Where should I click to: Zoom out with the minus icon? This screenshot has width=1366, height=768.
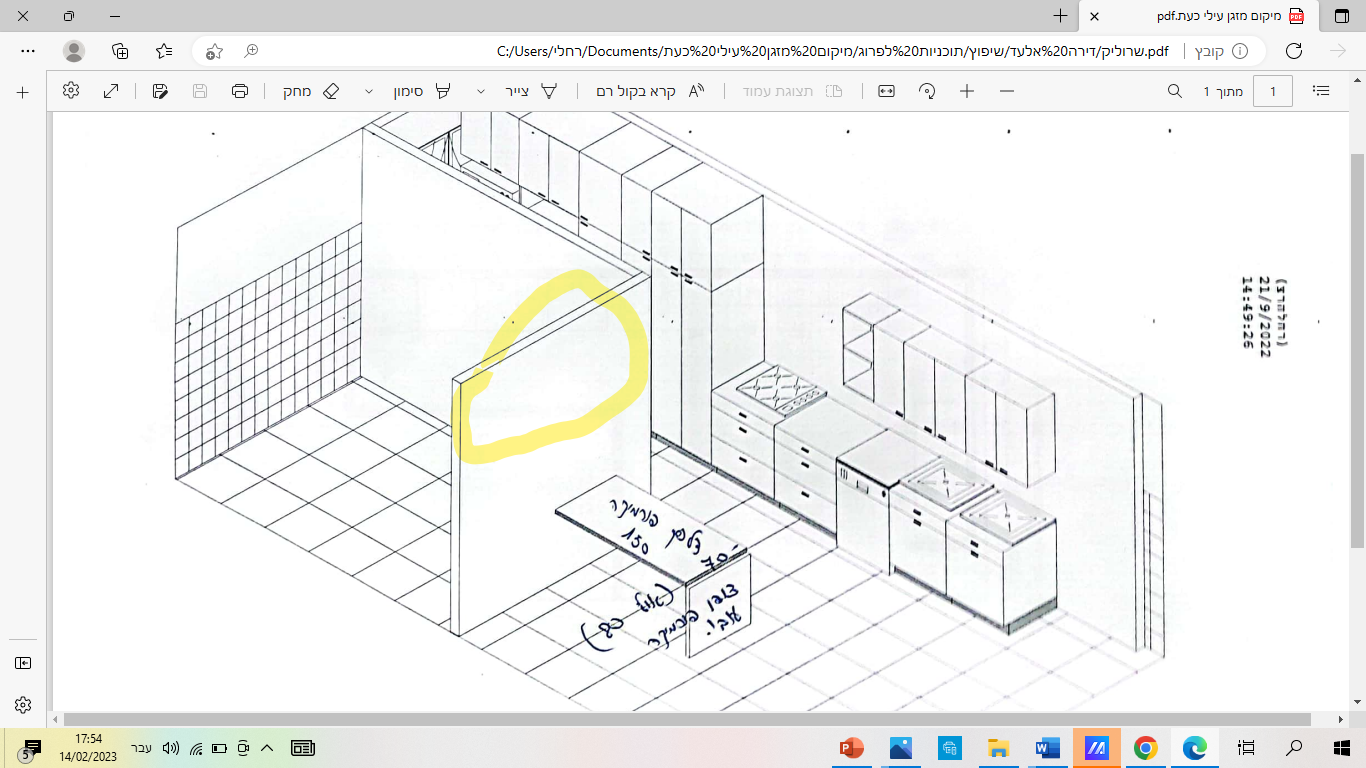coord(1007,91)
